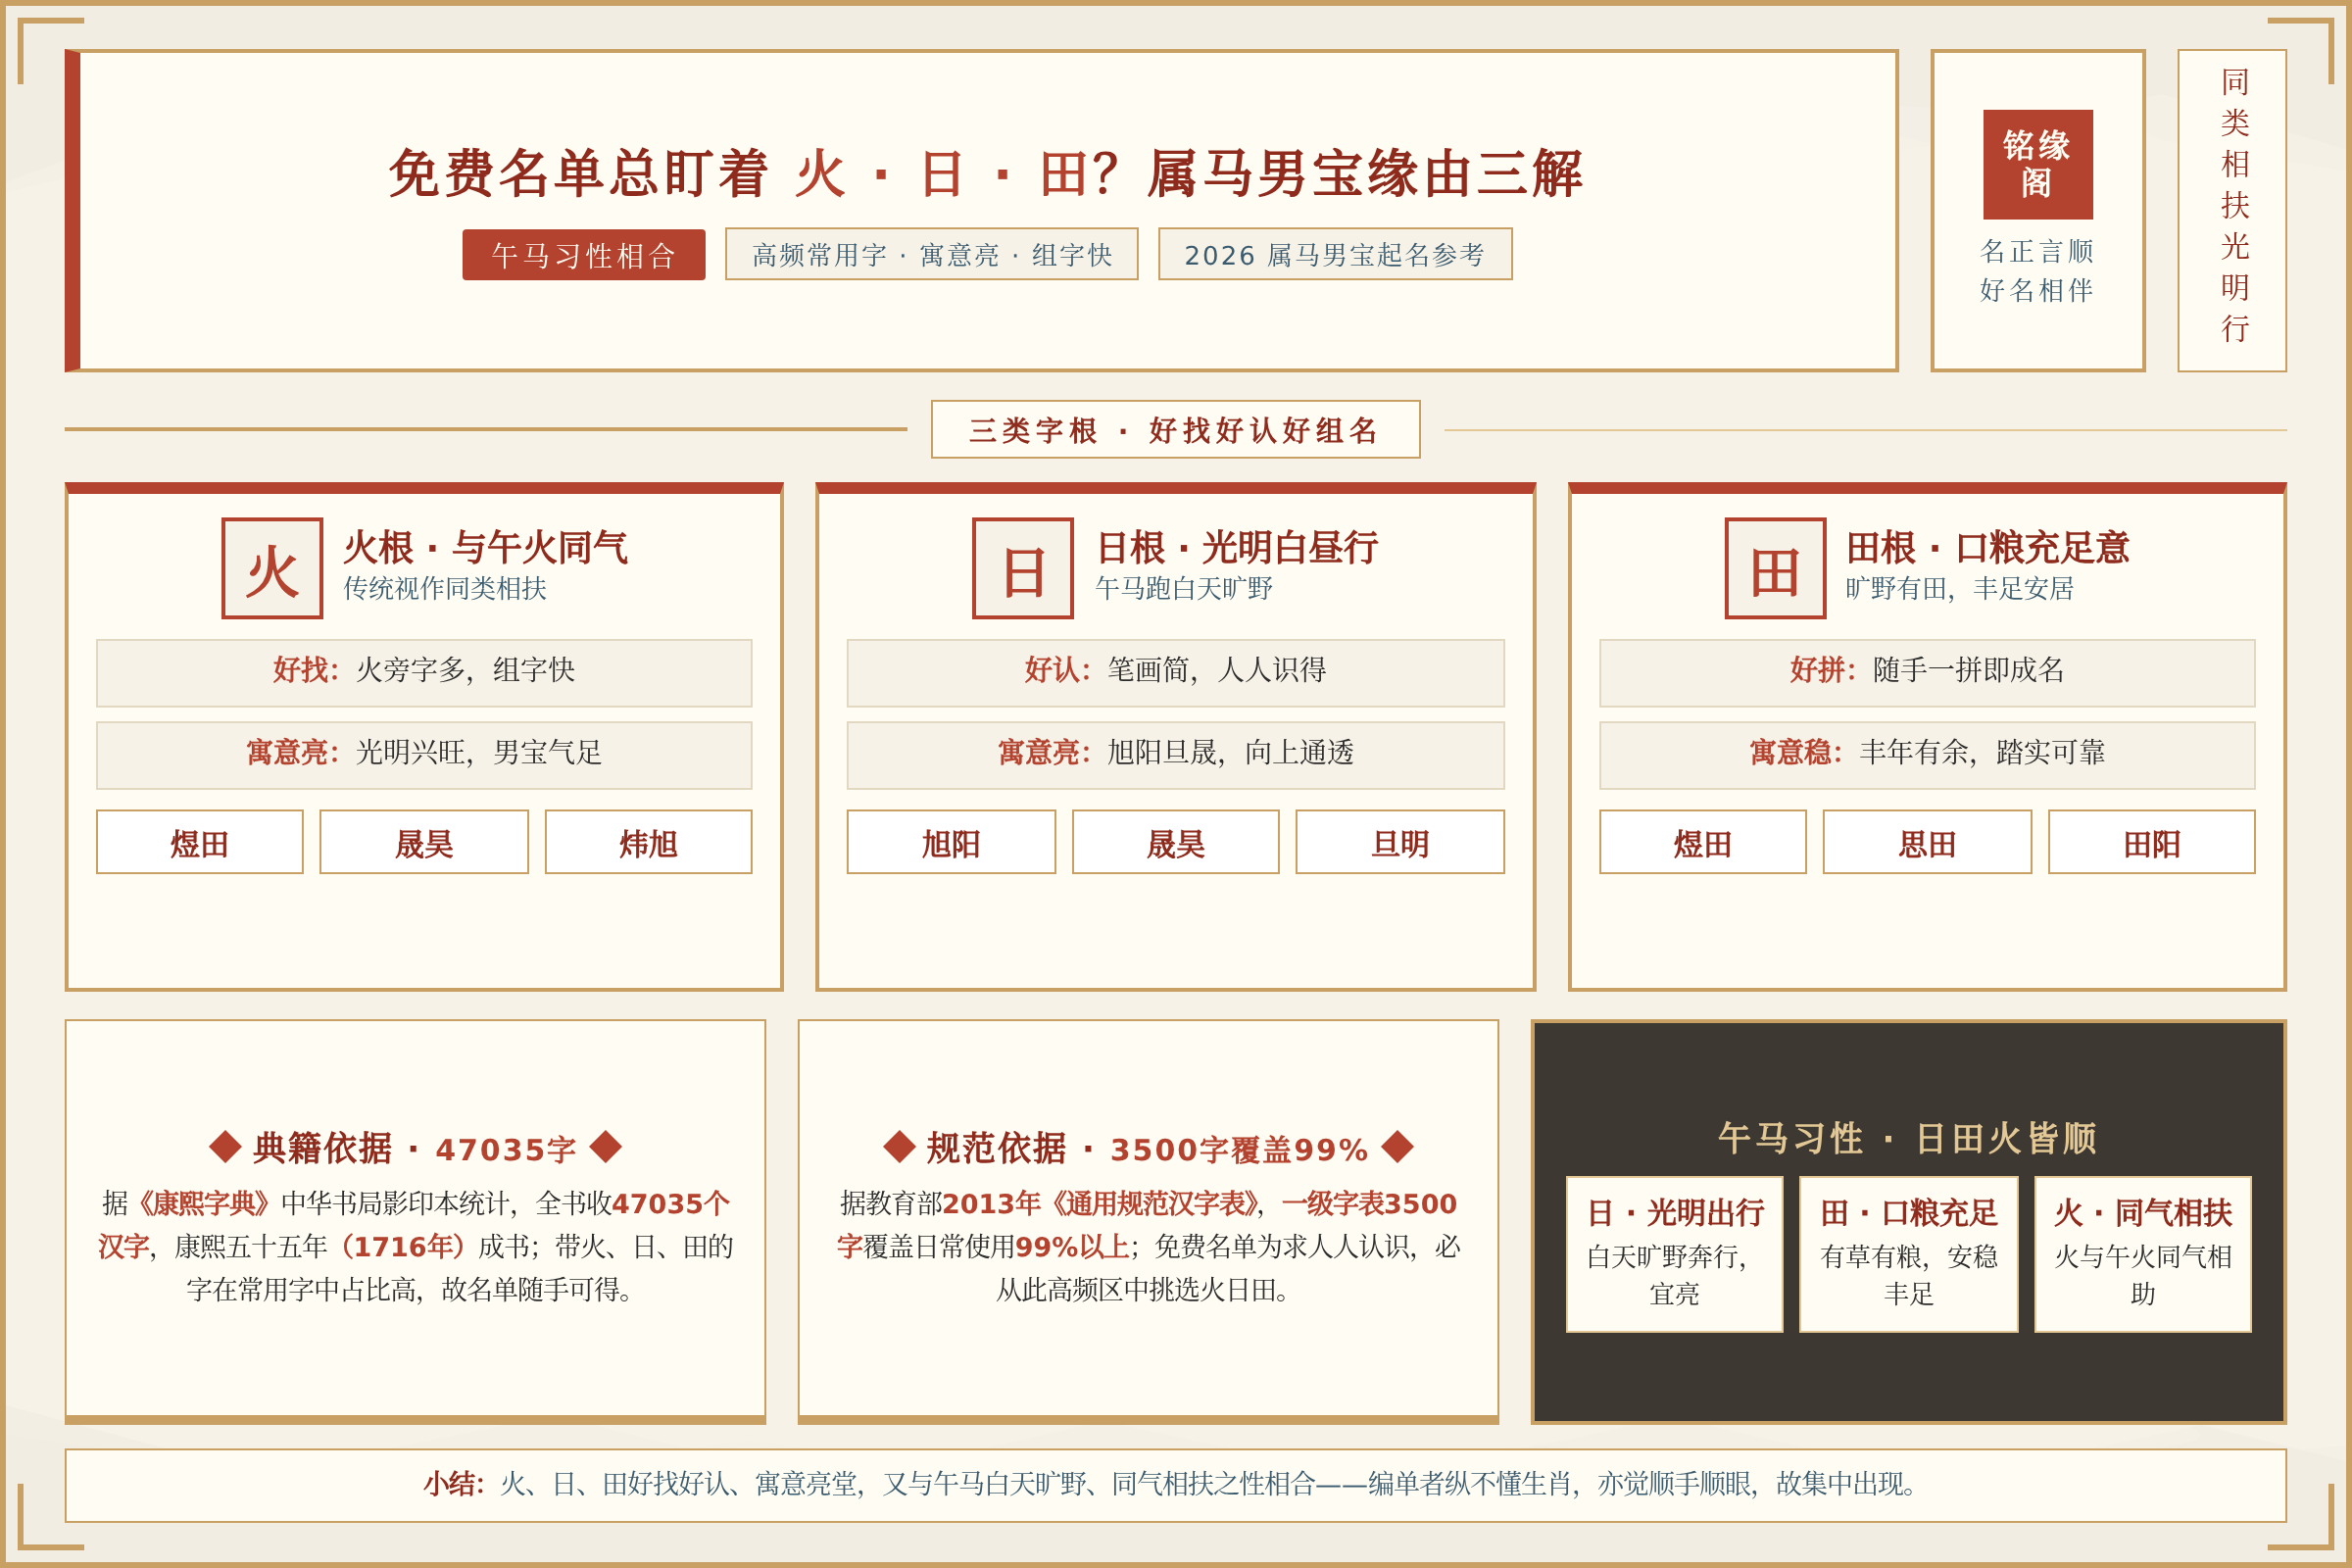Screen dimensions: 2352x1568
Task: Select the 午马习性相合 red tag
Action: click(583, 255)
